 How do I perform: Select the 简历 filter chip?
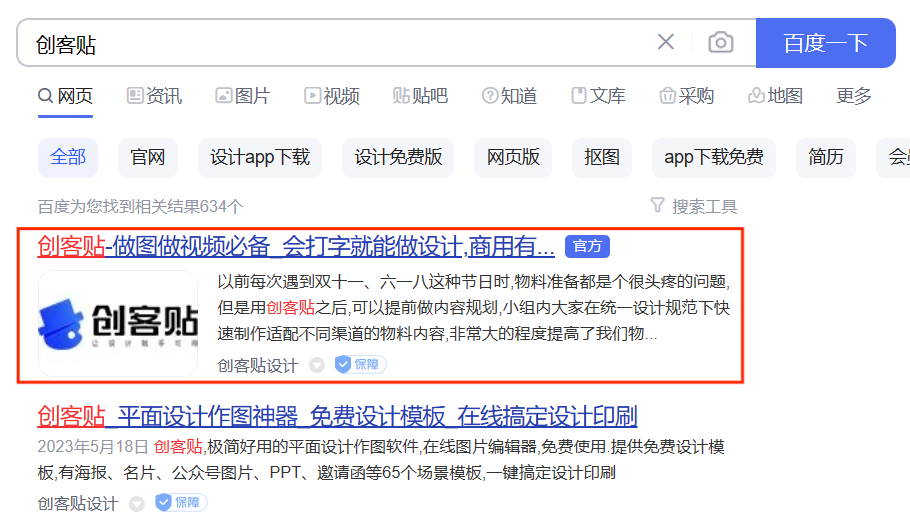click(826, 157)
